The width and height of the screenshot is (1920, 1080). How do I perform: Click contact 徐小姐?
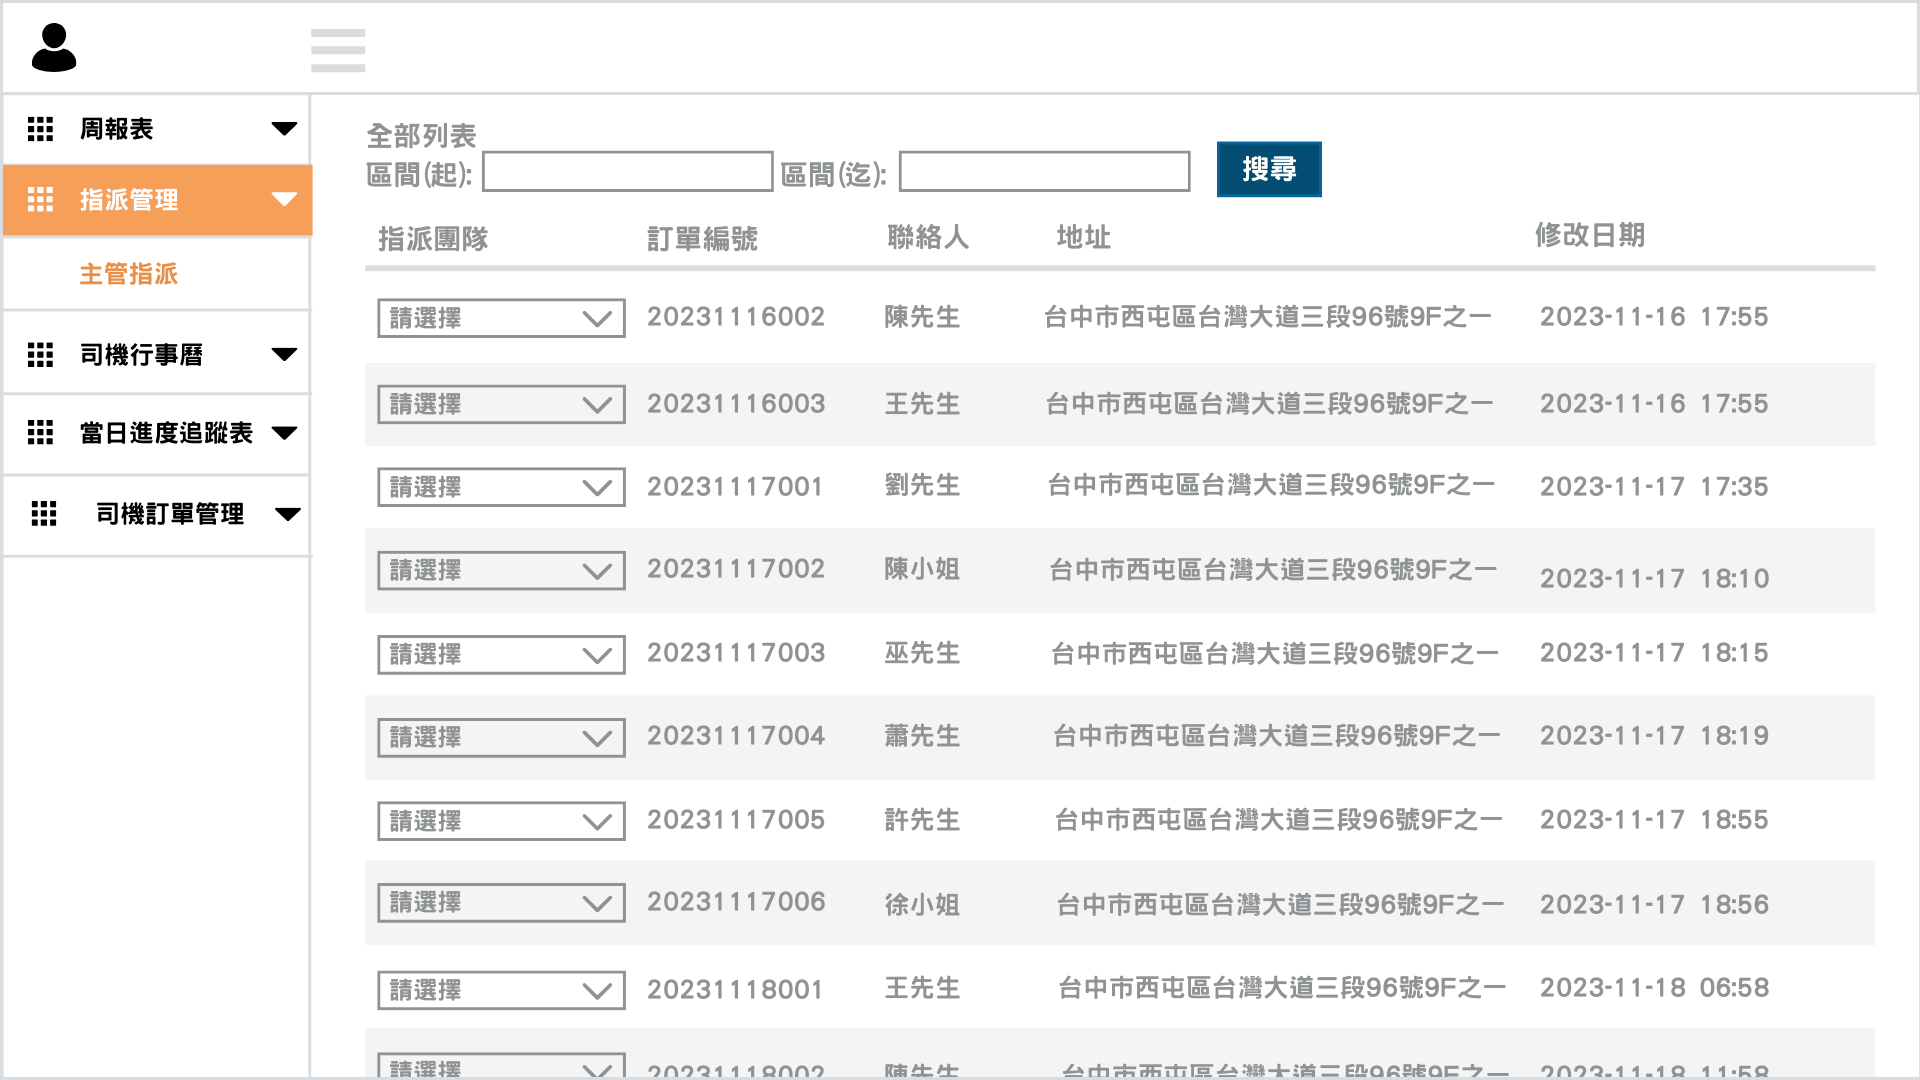pyautogui.click(x=922, y=905)
